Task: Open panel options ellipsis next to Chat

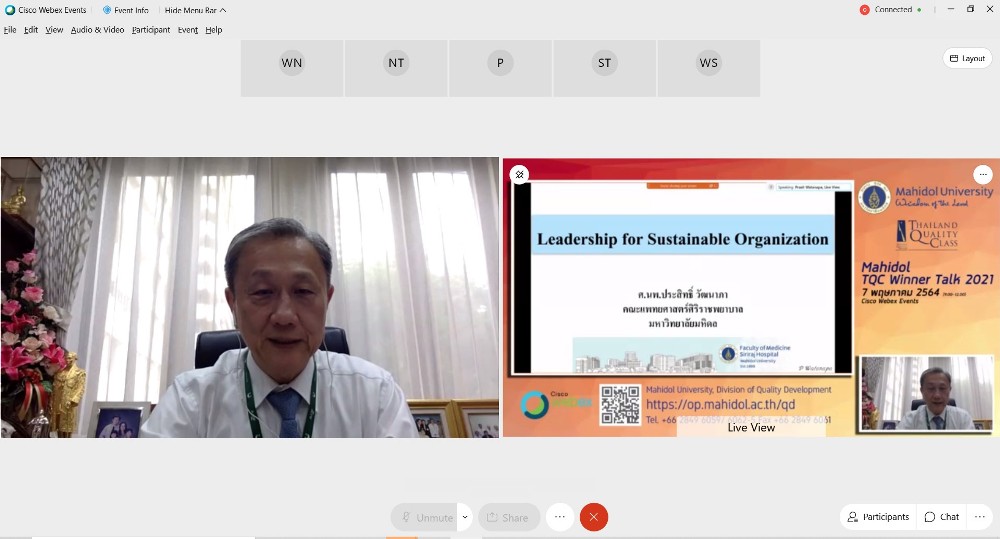Action: (982, 517)
